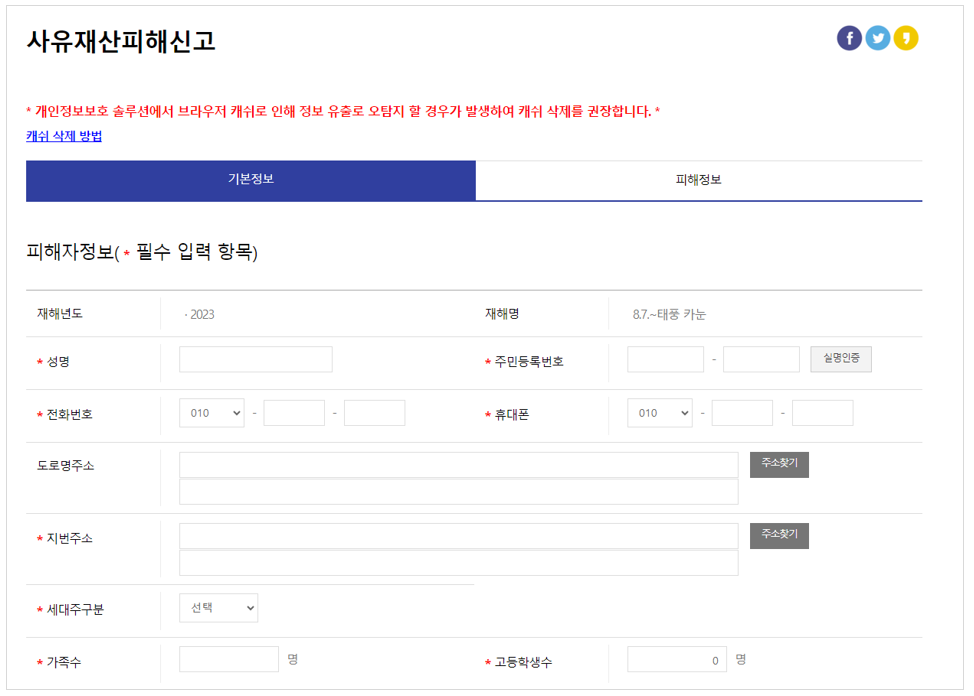Share the page via KakaoTalk icon

click(908, 38)
